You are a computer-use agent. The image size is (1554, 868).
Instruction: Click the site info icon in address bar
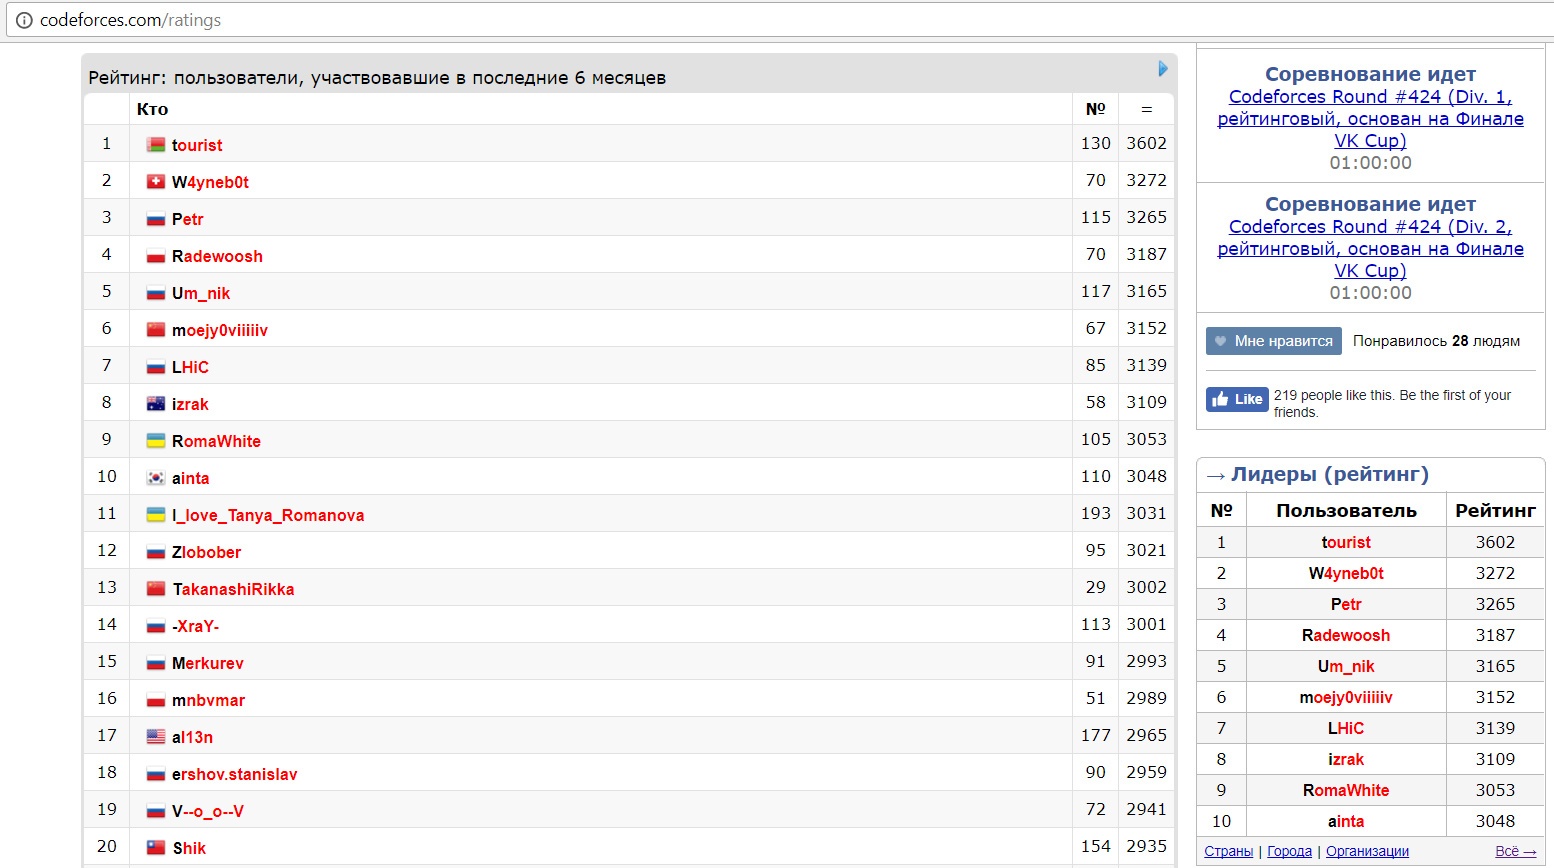click(x=24, y=20)
